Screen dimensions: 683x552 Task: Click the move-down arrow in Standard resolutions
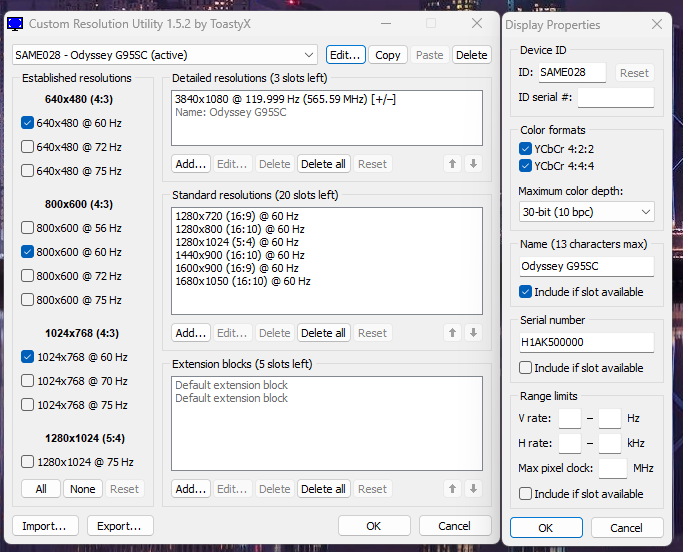coord(473,333)
